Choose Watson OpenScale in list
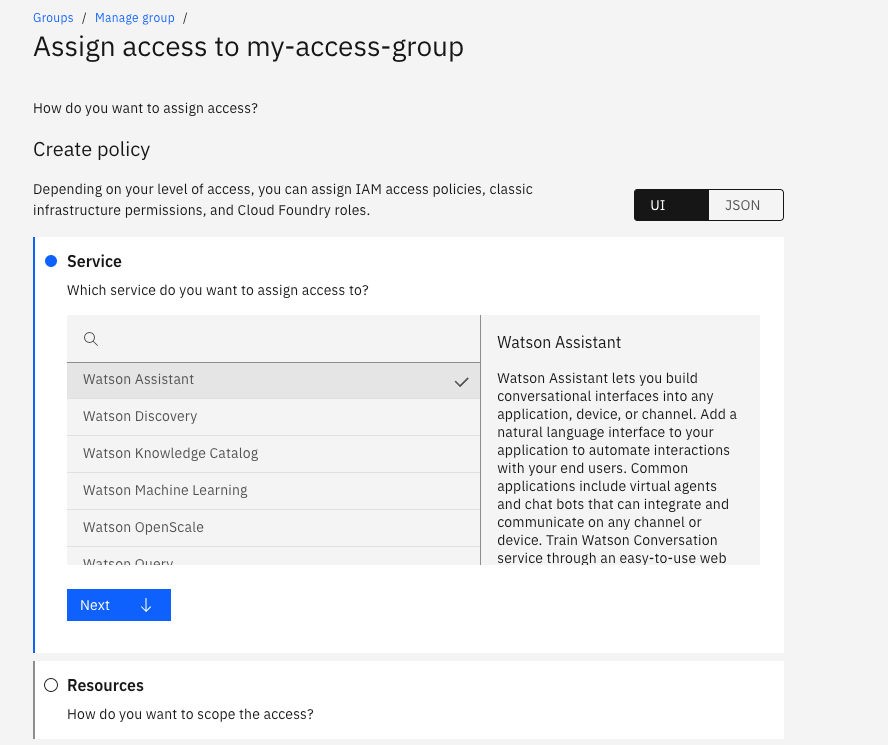 (x=143, y=528)
